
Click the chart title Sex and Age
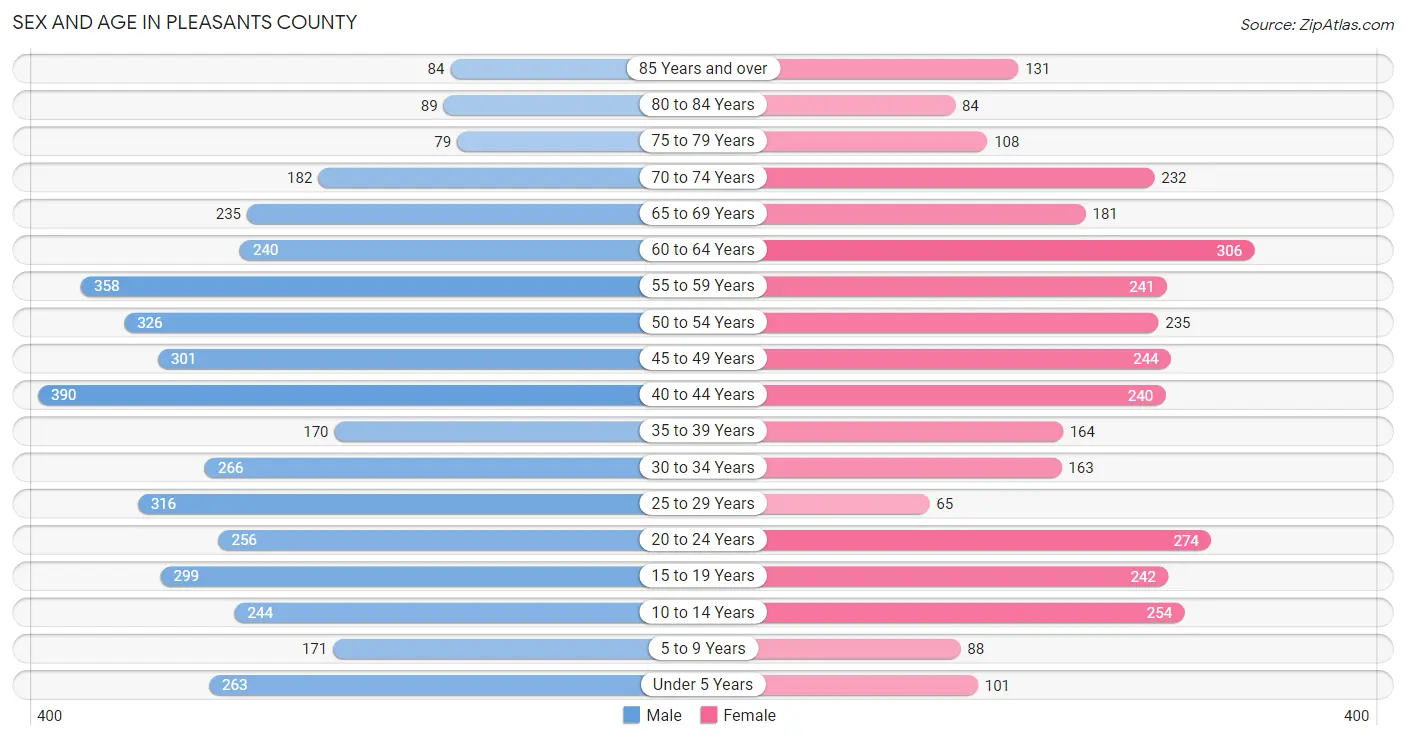[184, 22]
